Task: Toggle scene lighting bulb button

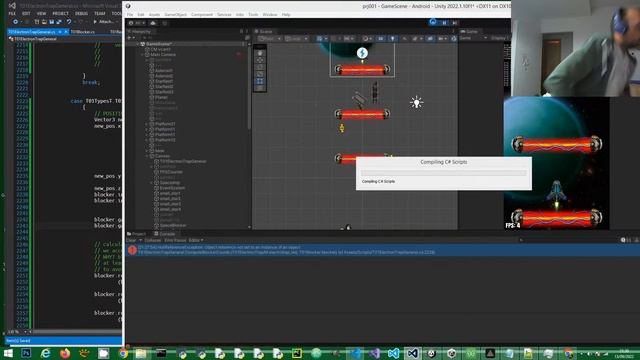Action: 392,38
